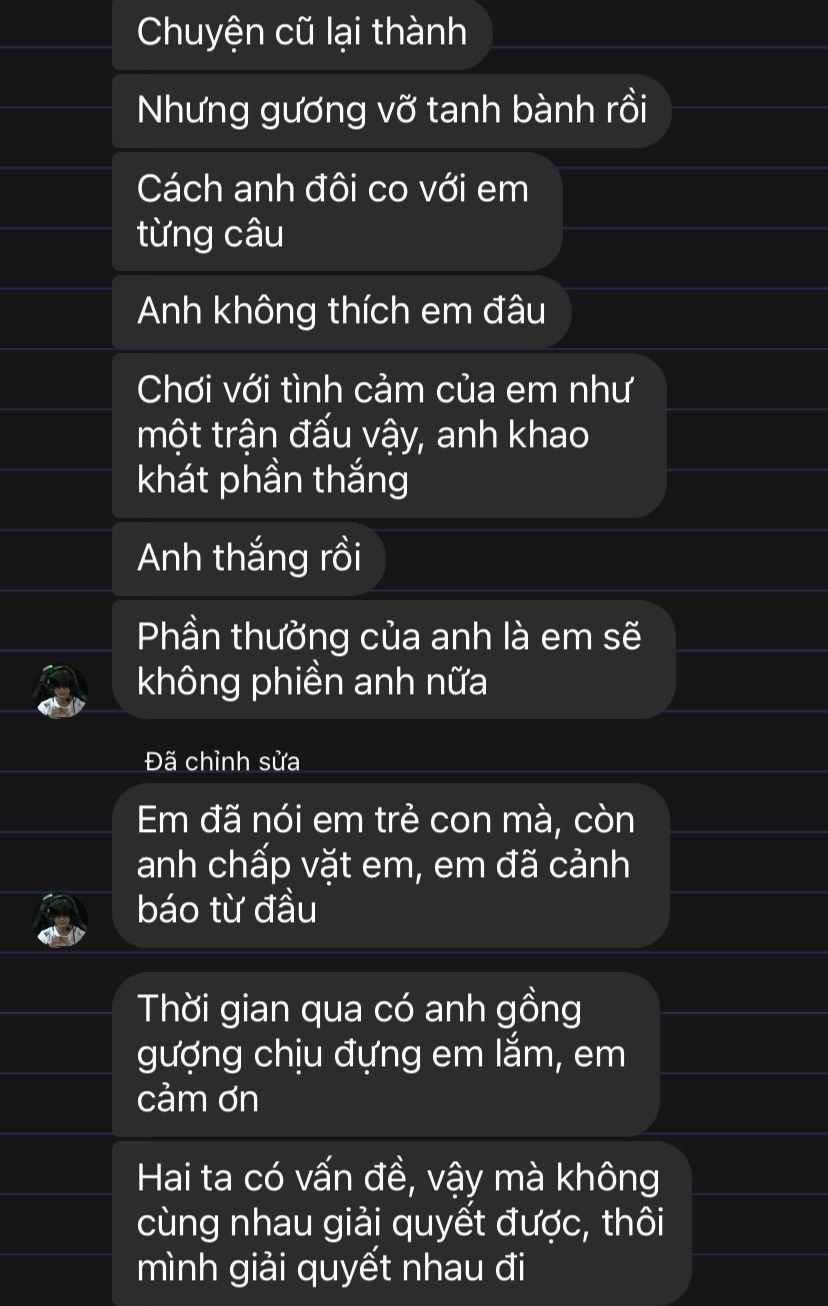The height and width of the screenshot is (1306, 828).
Task: Tap the short 'Anh thắng rồi' message
Action: pos(249,558)
